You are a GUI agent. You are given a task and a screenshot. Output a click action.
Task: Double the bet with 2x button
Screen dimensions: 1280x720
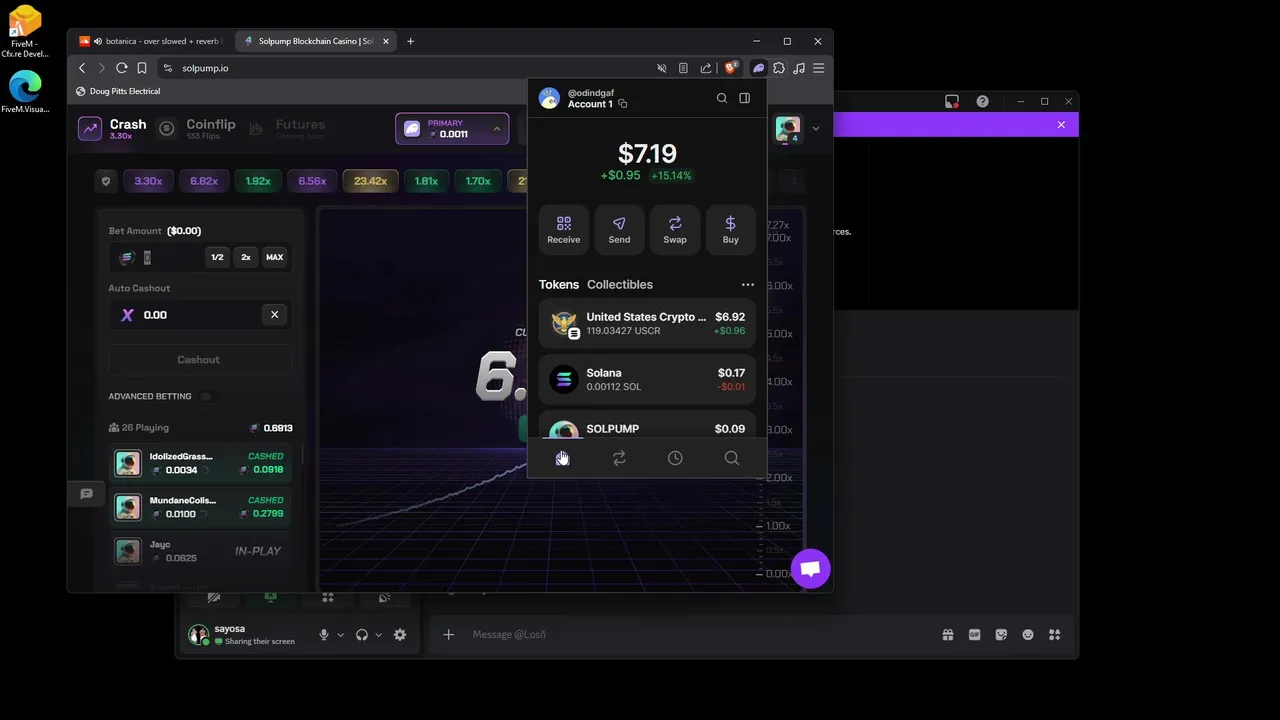(246, 257)
